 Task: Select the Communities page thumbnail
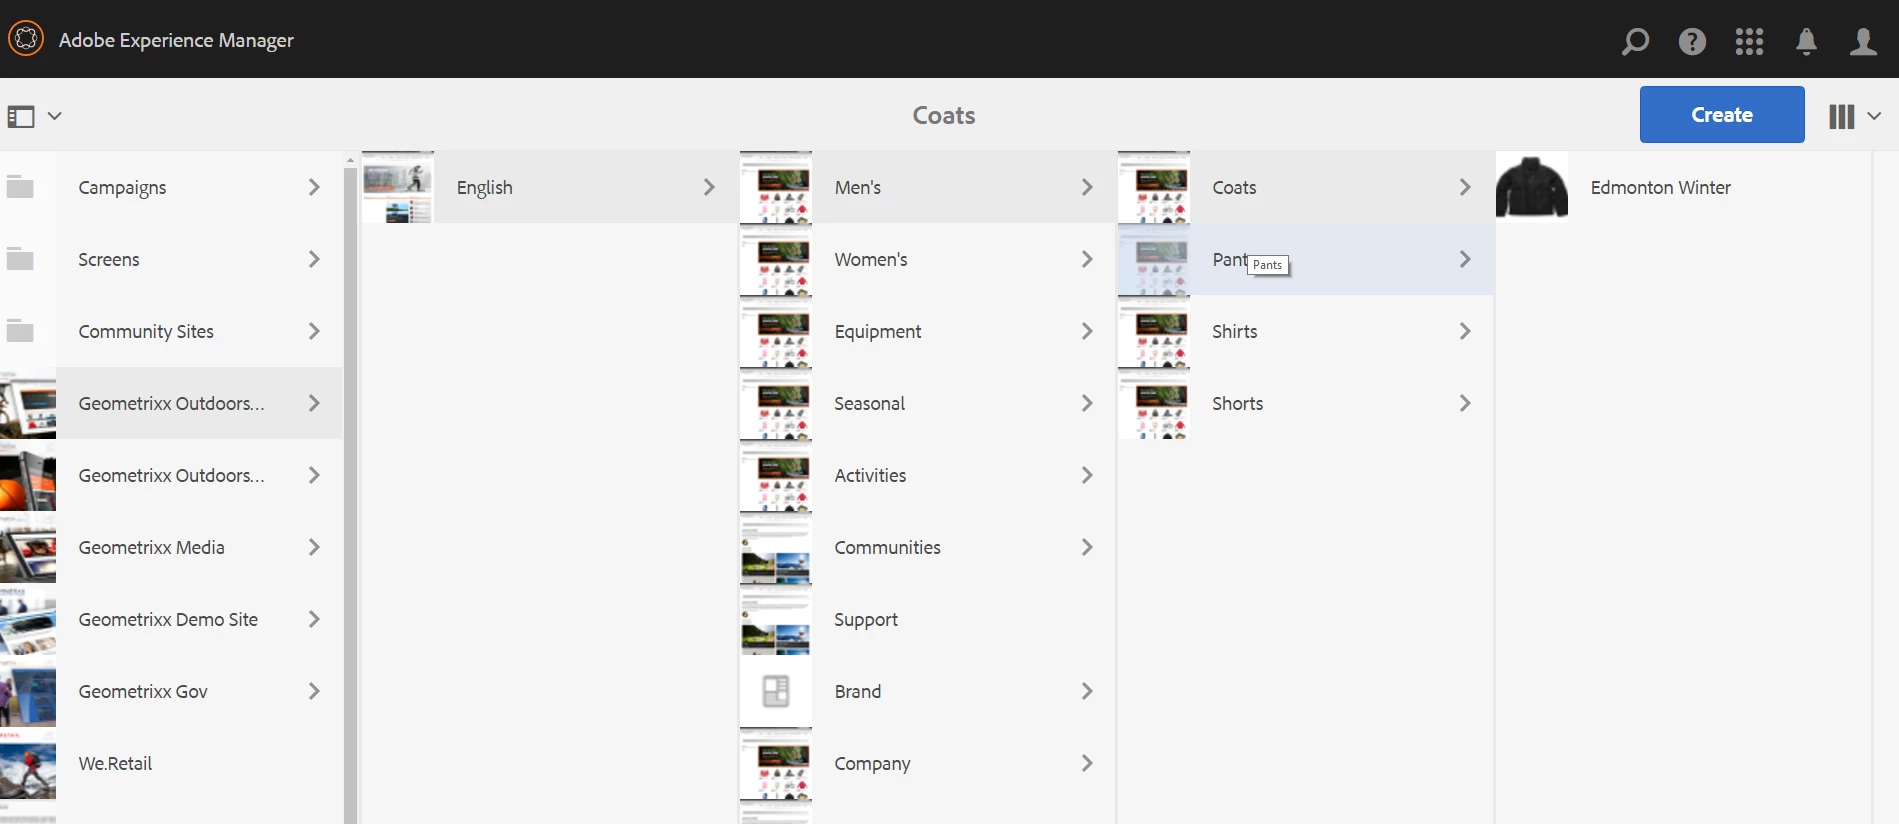775,547
